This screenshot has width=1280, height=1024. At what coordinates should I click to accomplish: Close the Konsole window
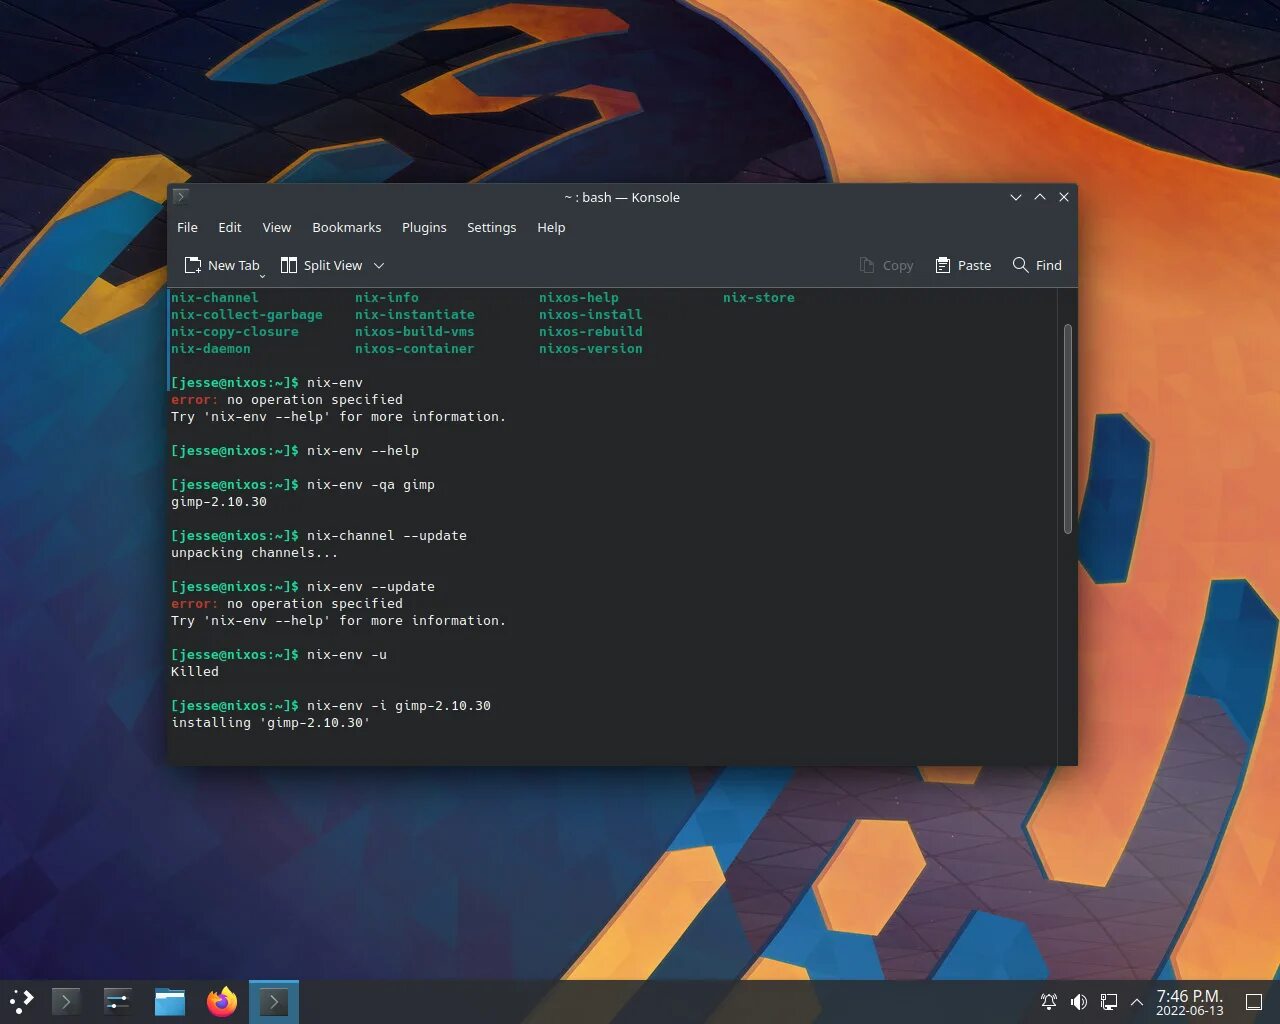click(1064, 197)
